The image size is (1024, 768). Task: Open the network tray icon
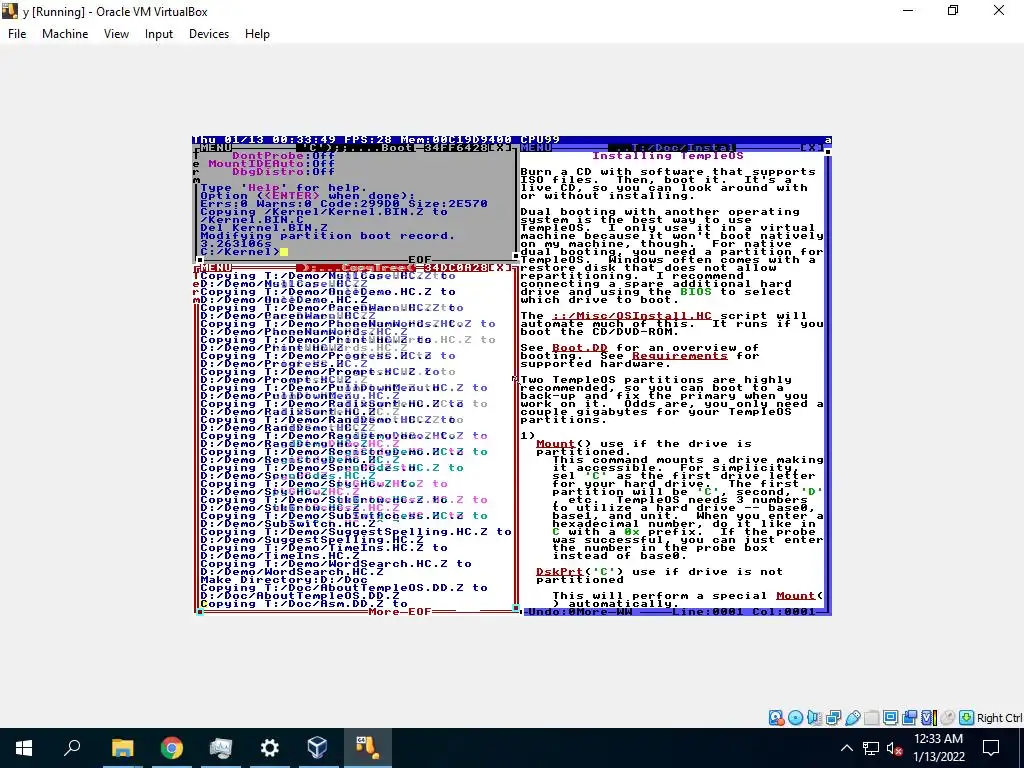(x=871, y=748)
